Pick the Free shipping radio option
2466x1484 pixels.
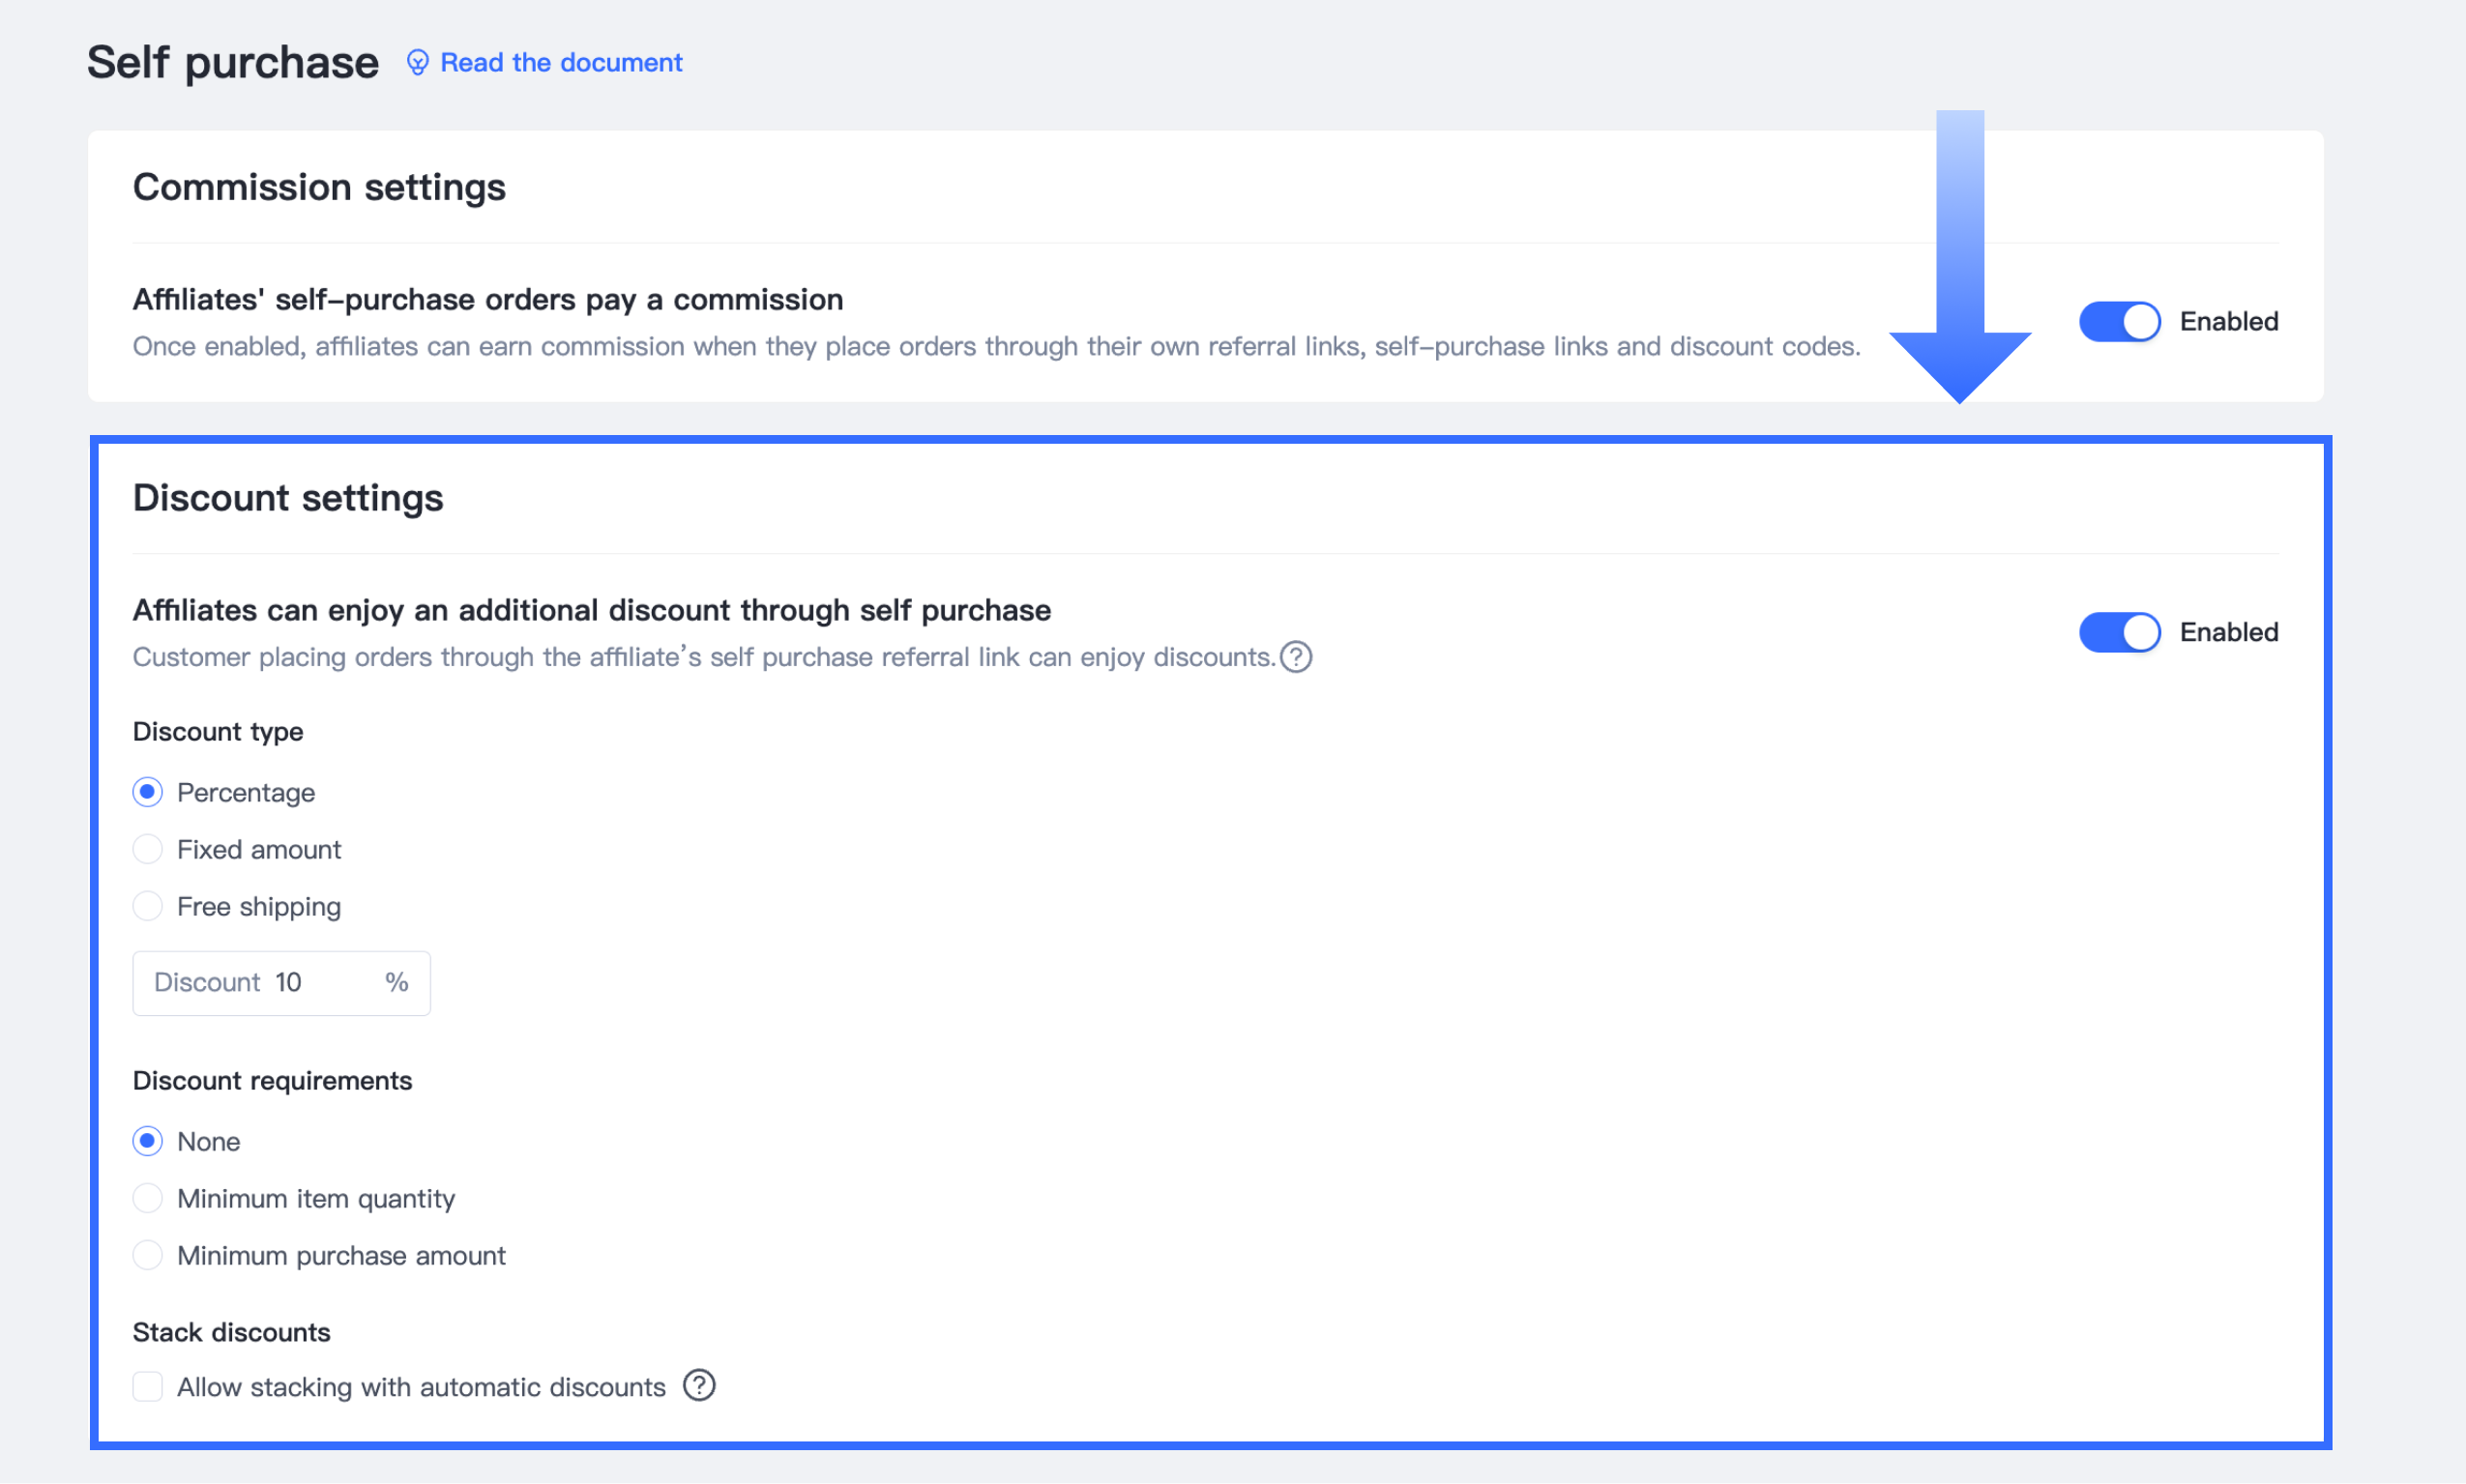148,906
